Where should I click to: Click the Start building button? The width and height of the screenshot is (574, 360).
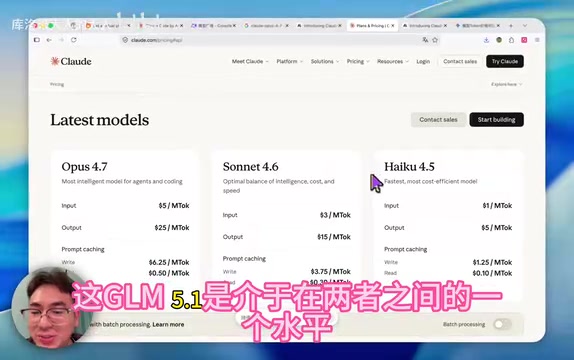point(496,120)
